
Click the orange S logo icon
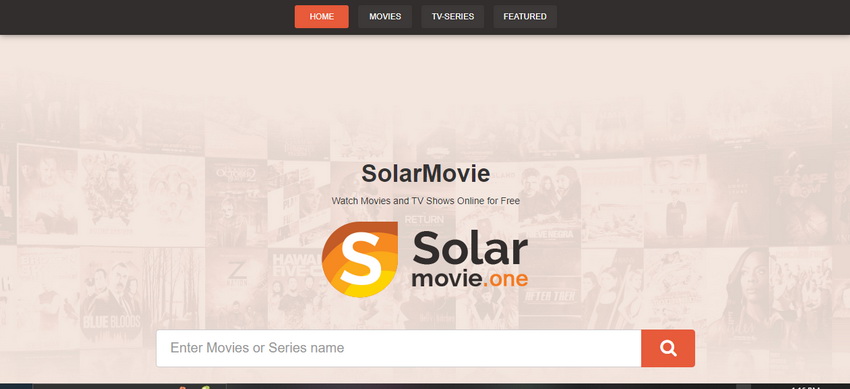tap(359, 259)
